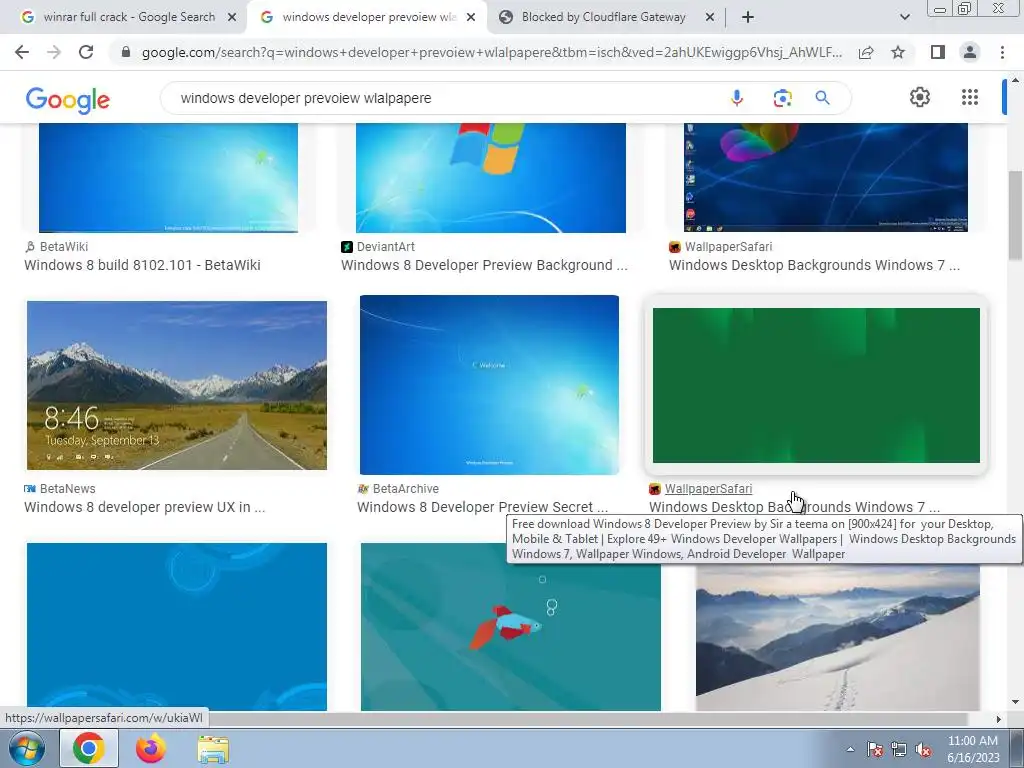Viewport: 1024px width, 768px height.
Task: Click the browser forward arrow
Action: pos(54,52)
